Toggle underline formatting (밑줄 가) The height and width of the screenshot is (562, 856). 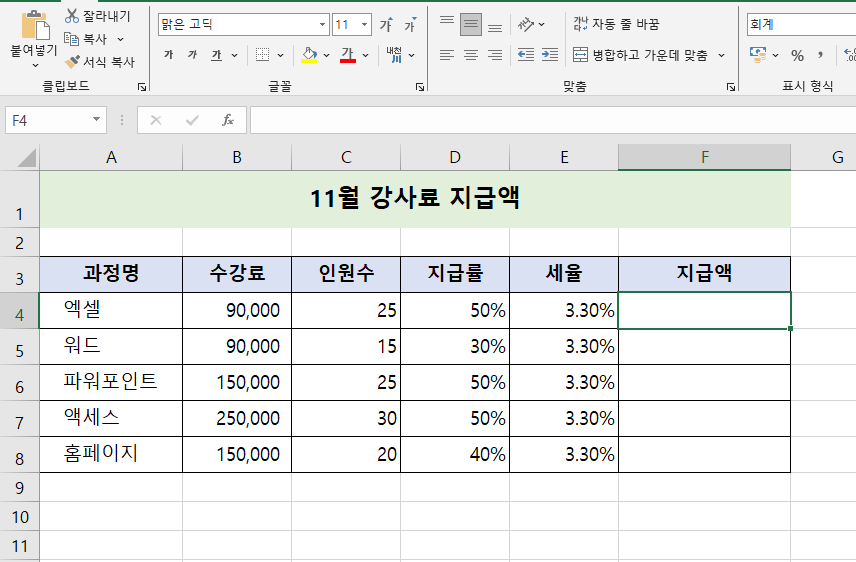[x=217, y=55]
